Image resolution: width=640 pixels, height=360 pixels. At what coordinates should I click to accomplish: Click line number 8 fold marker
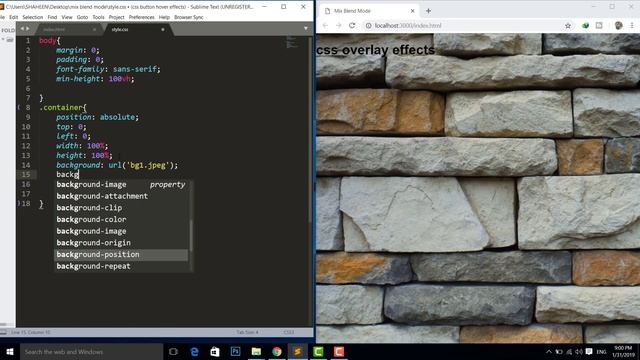[x=19, y=107]
